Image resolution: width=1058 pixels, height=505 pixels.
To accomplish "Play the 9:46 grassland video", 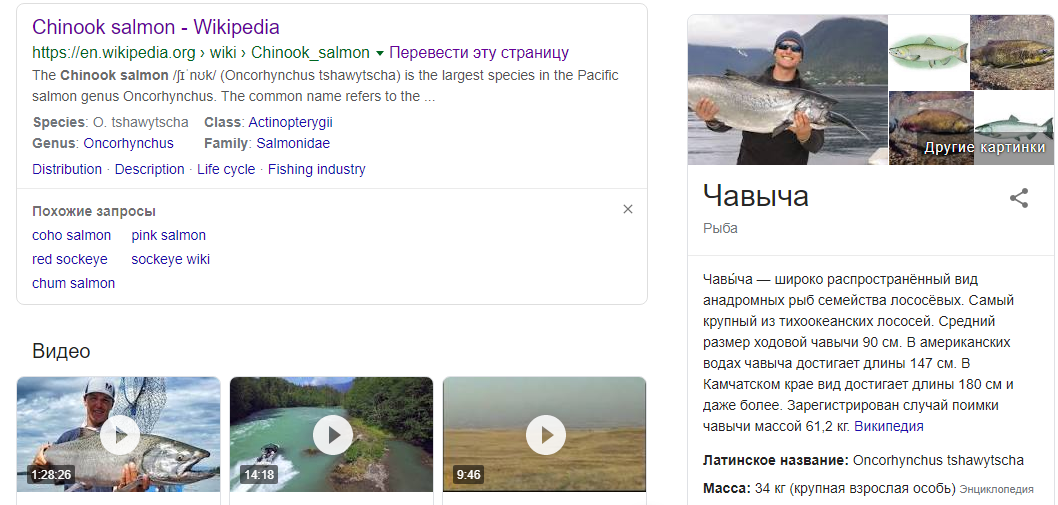I will pyautogui.click(x=545, y=434).
